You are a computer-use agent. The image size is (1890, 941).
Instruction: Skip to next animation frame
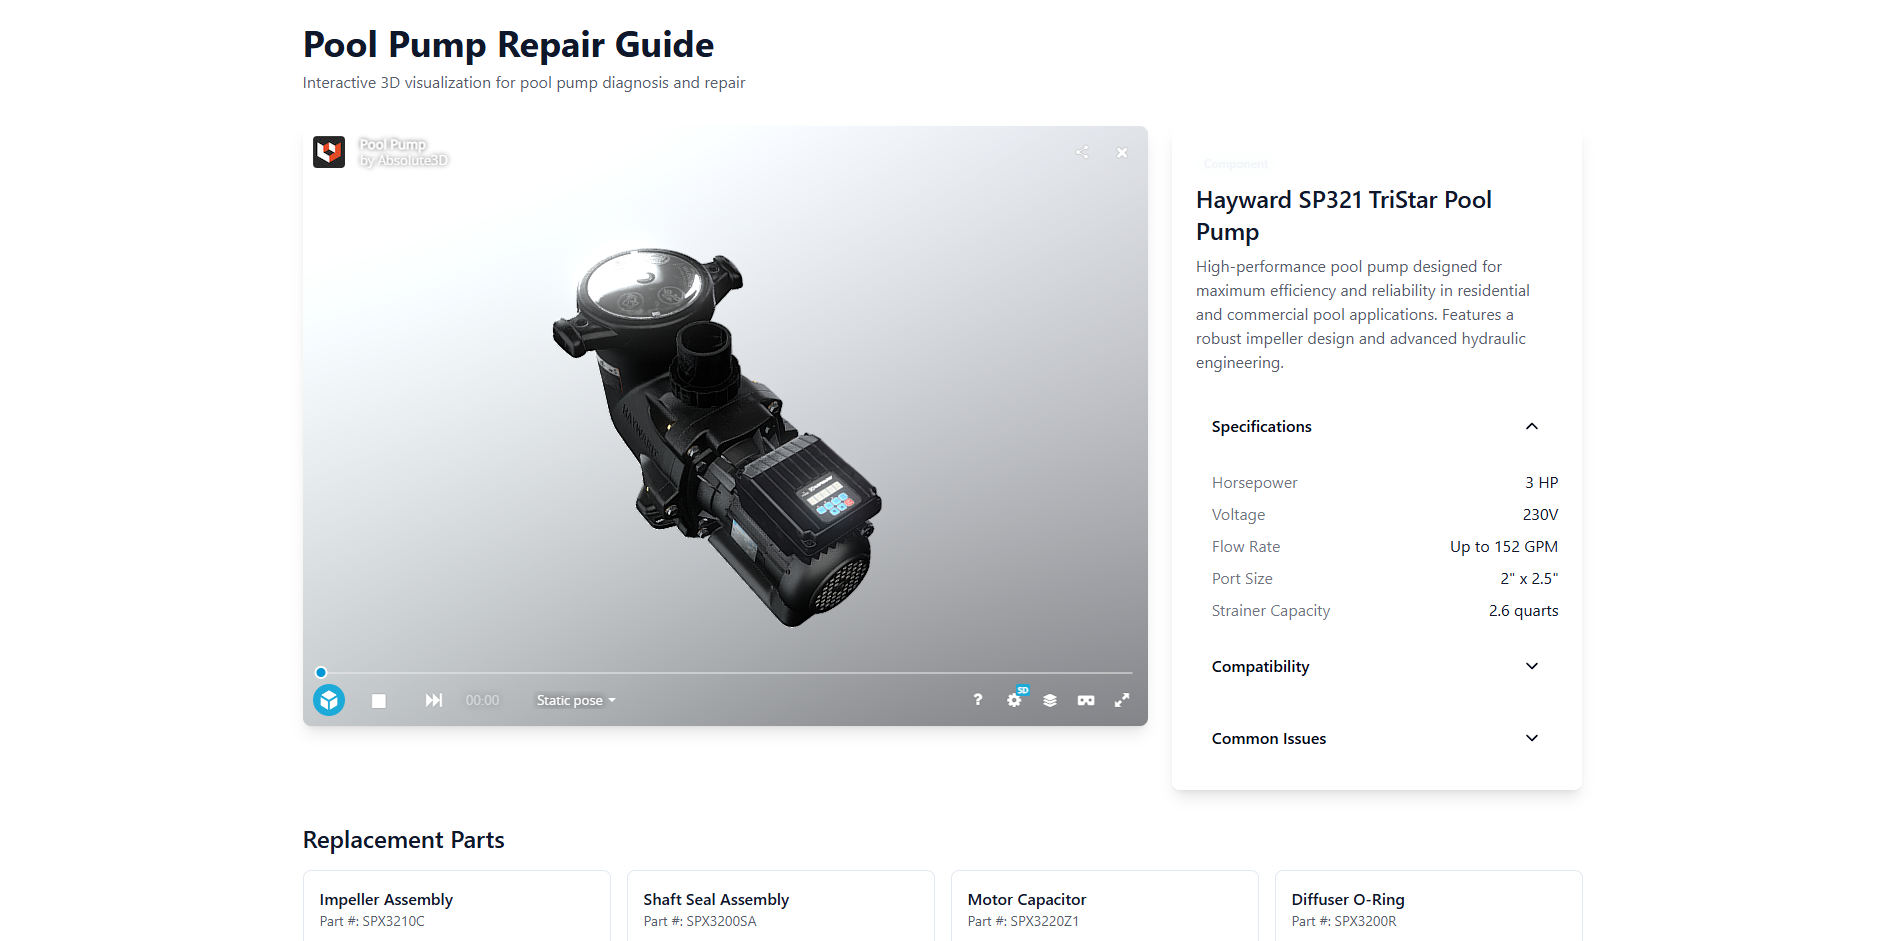433,700
